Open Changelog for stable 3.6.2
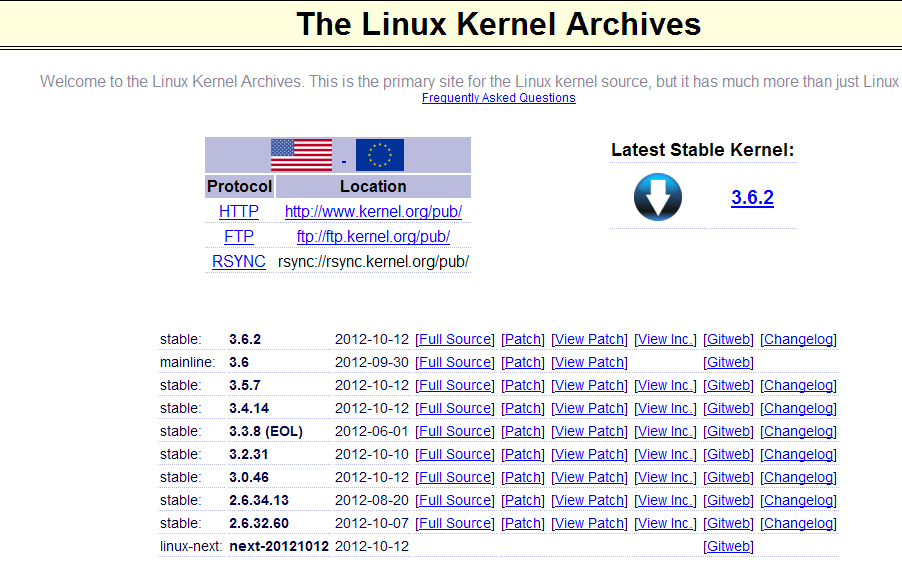The image size is (902, 574). pos(798,339)
